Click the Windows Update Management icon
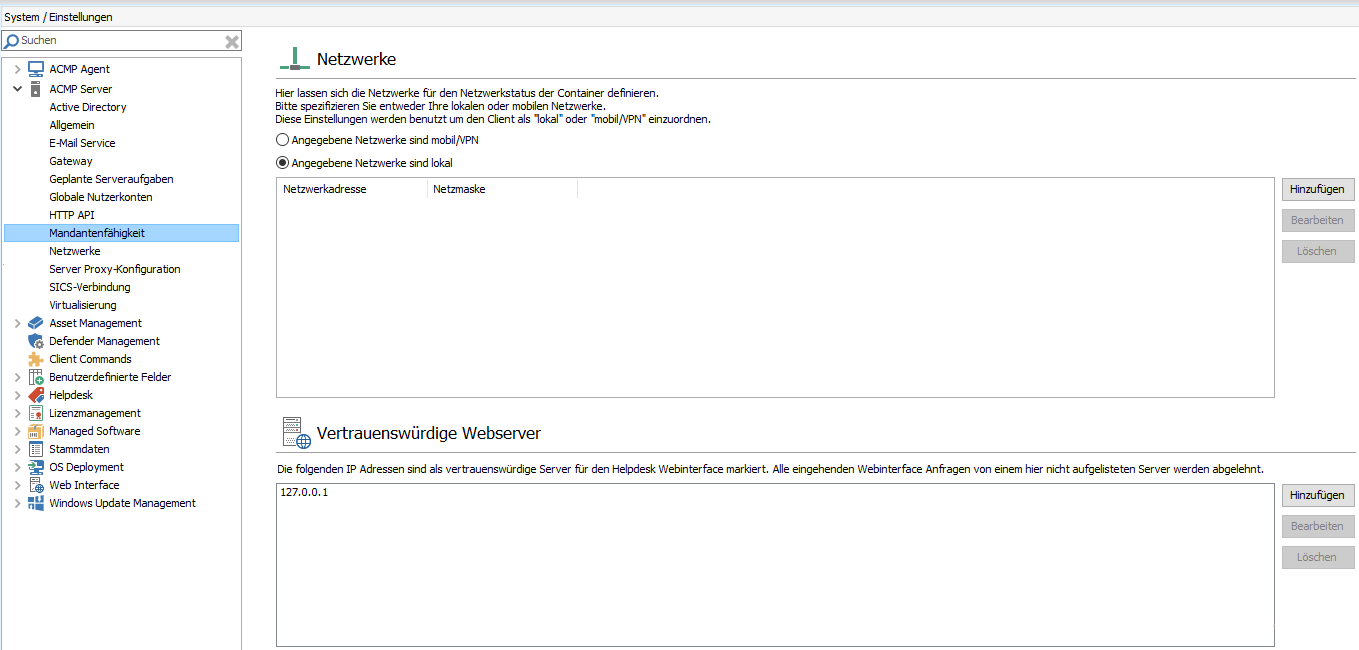 coord(34,503)
